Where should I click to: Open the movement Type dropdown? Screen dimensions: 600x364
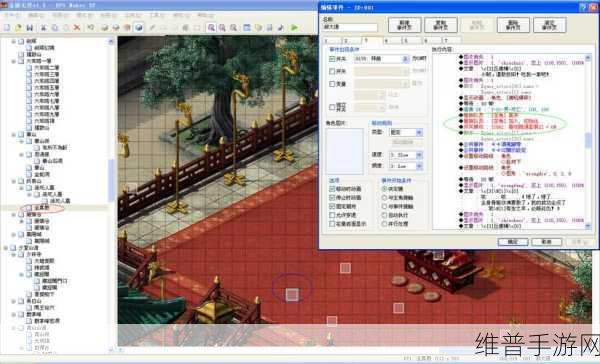pos(419,132)
